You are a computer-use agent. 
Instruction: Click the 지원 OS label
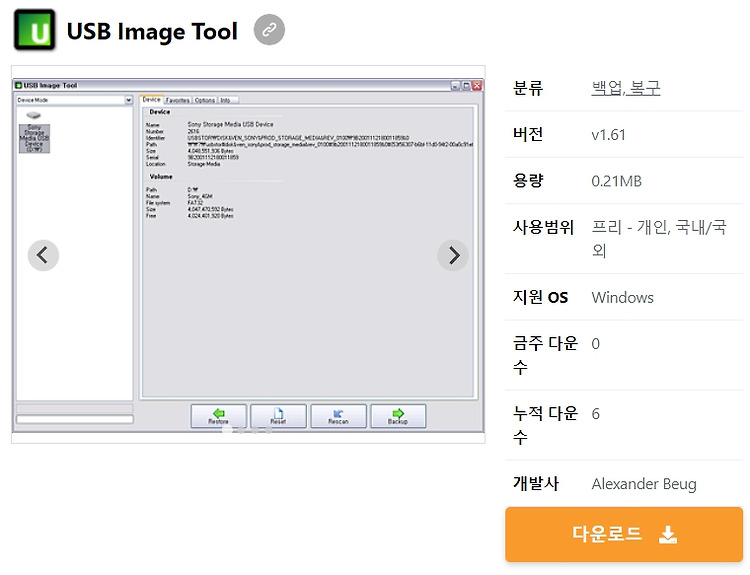click(540, 297)
